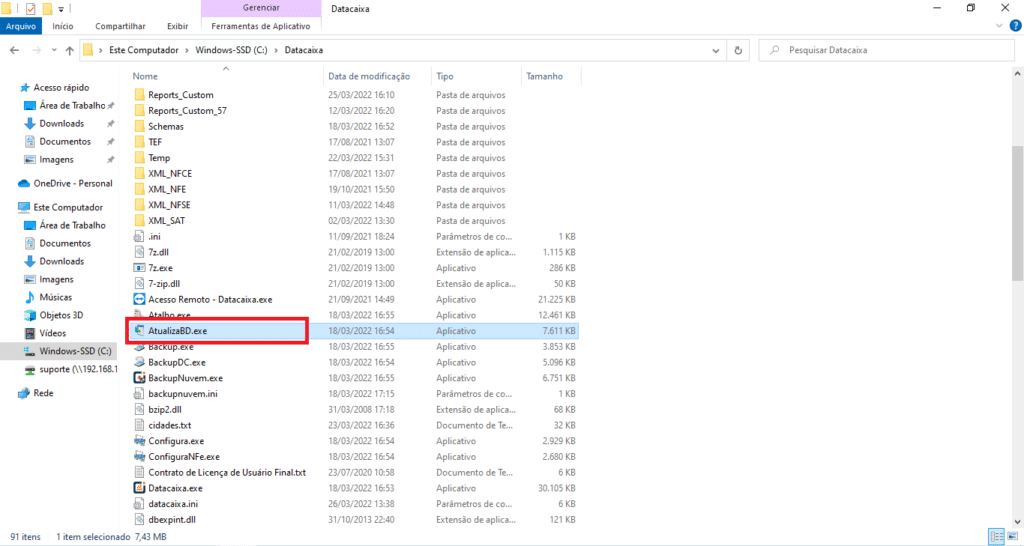Select Acesso Remoto - Datacaixa.exe file
Screen dimensions: 1024x546
pyautogui.click(x=210, y=298)
